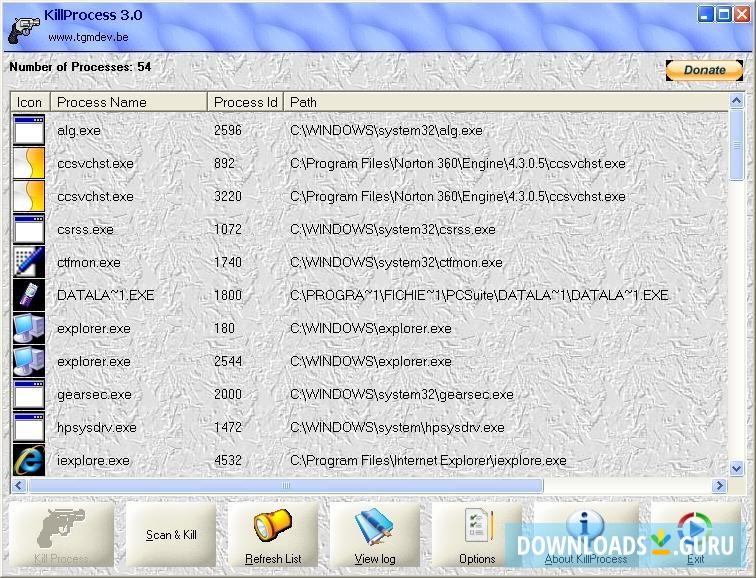Click the DATALA~1.EXE phone icon
756x578 pixels.
[x=29, y=295]
